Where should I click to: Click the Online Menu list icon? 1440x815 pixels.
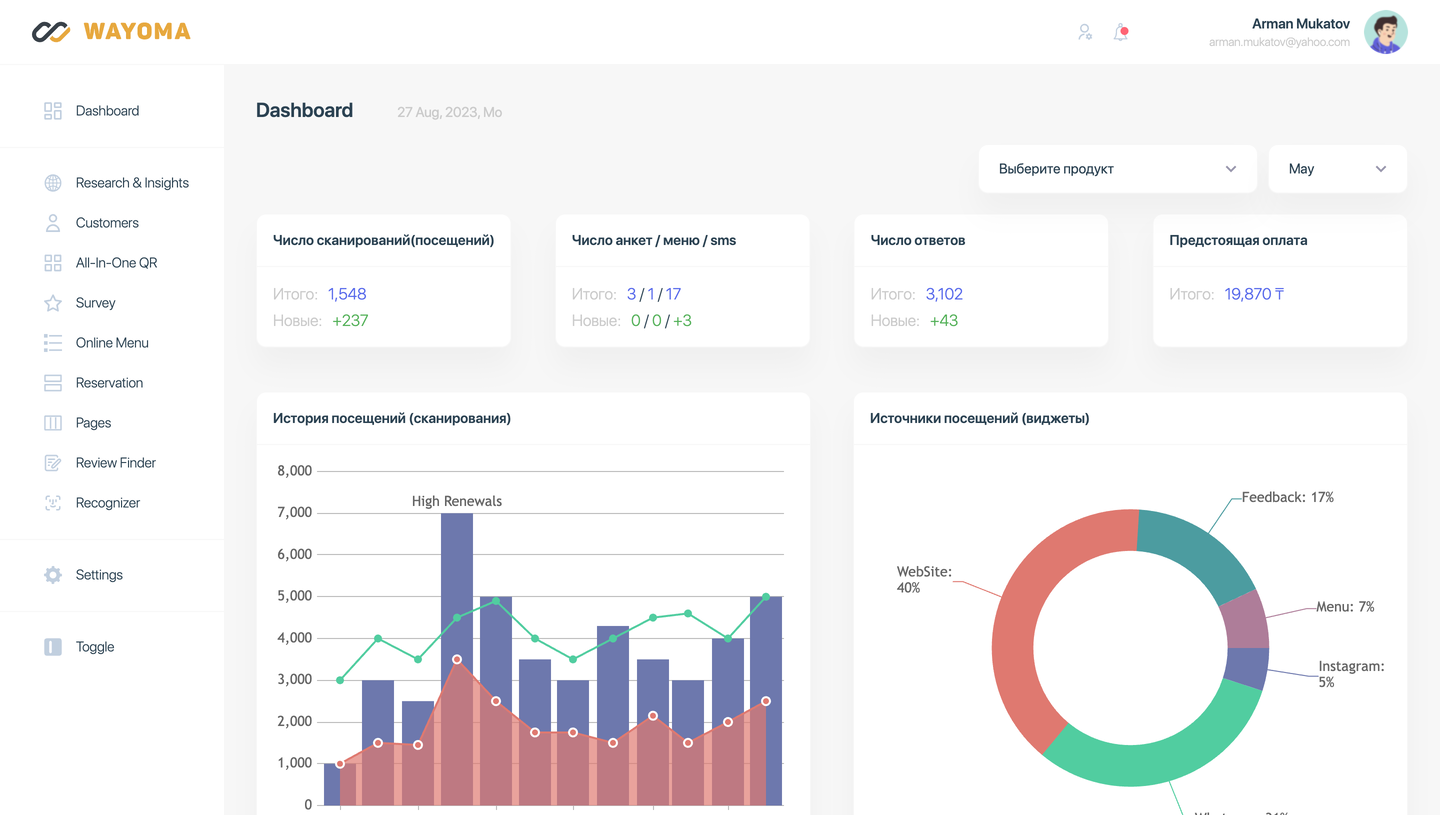[53, 343]
